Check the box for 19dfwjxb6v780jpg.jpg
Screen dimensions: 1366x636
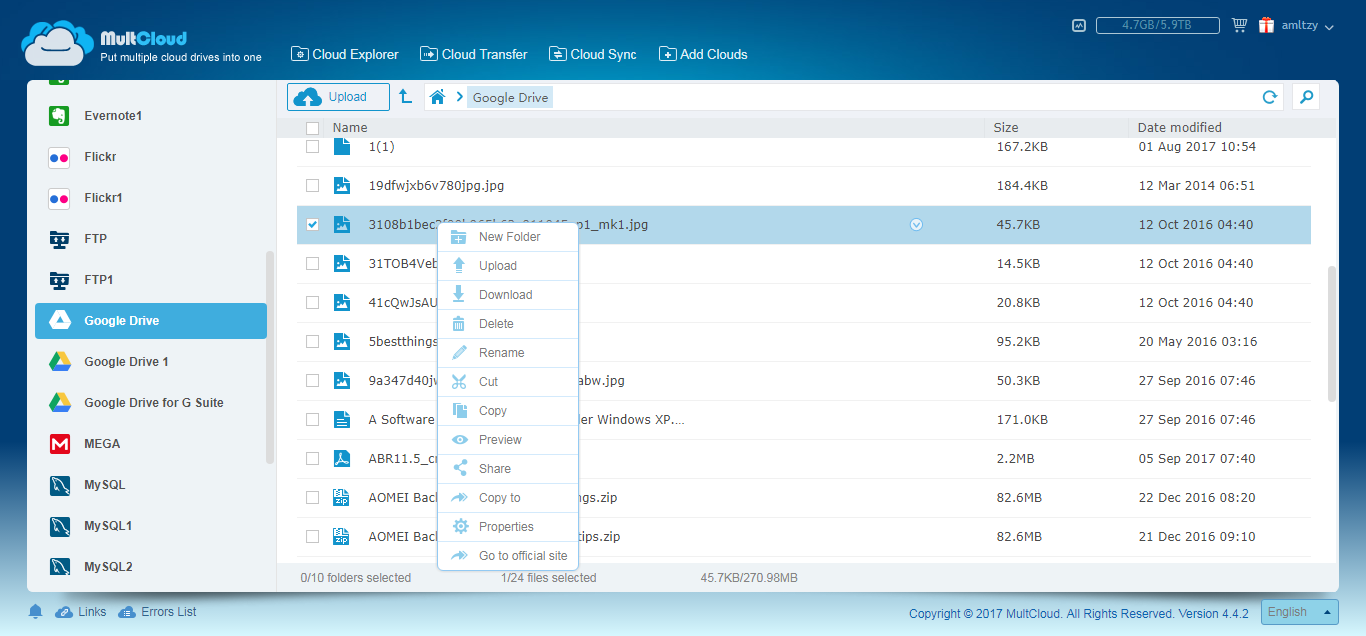pos(313,186)
